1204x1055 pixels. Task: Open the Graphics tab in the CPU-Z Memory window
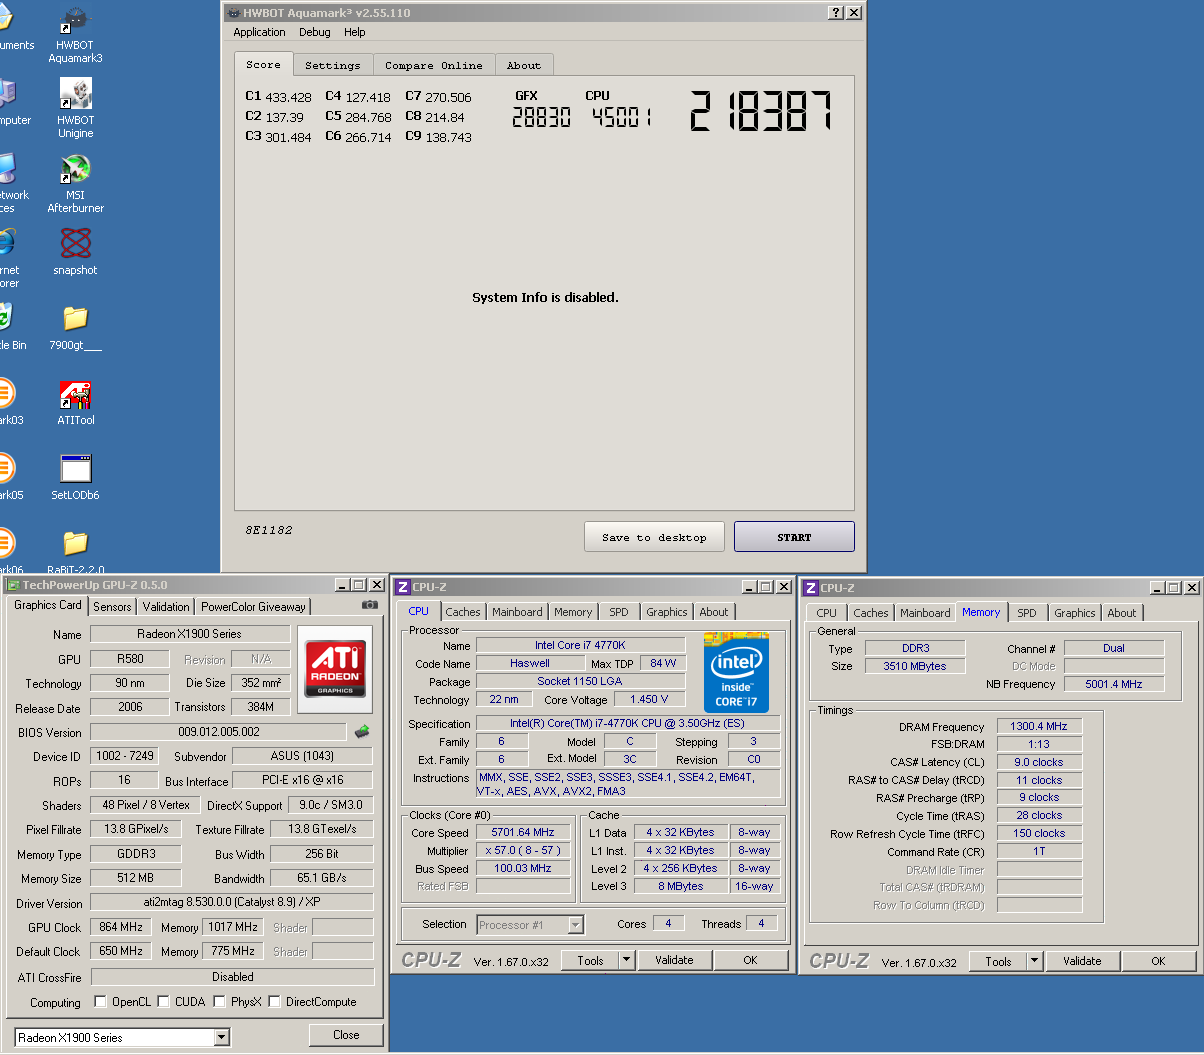point(1075,613)
